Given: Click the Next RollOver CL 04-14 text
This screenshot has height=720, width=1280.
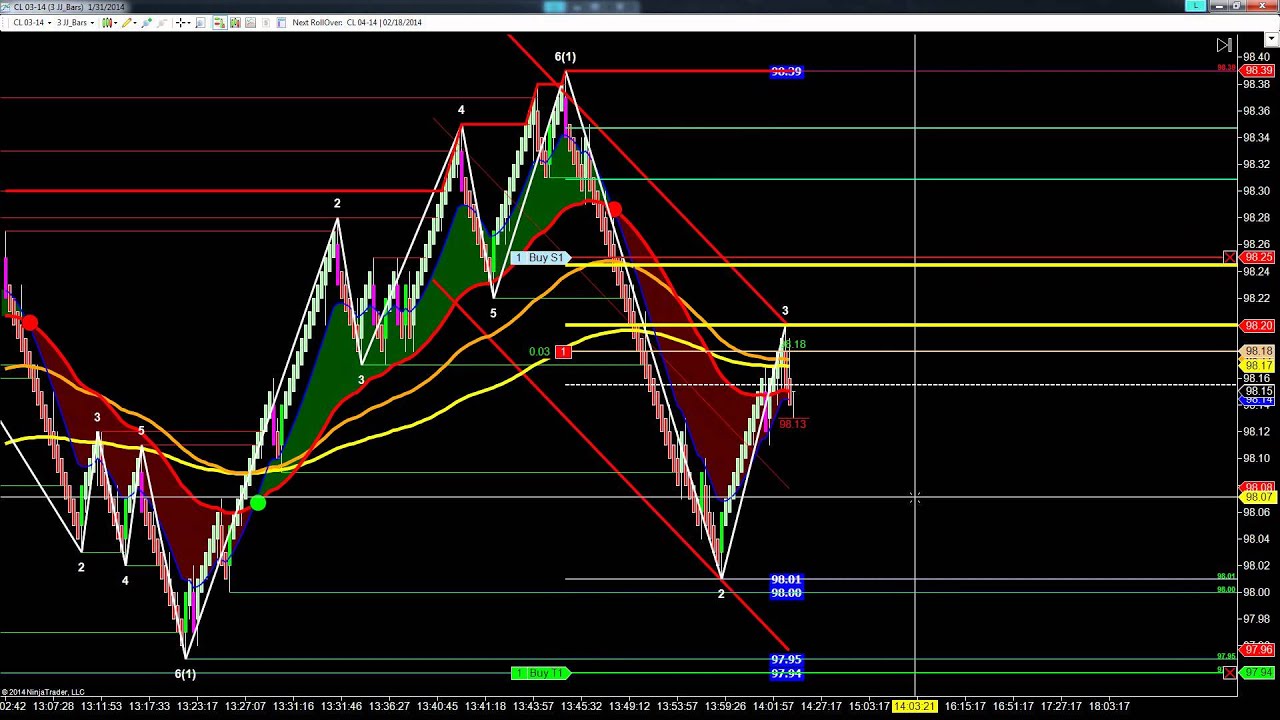Looking at the screenshot, I should (357, 22).
